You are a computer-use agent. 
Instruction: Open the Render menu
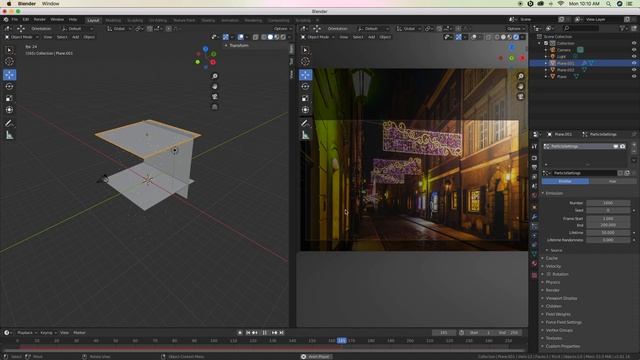pyautogui.click(x=40, y=20)
